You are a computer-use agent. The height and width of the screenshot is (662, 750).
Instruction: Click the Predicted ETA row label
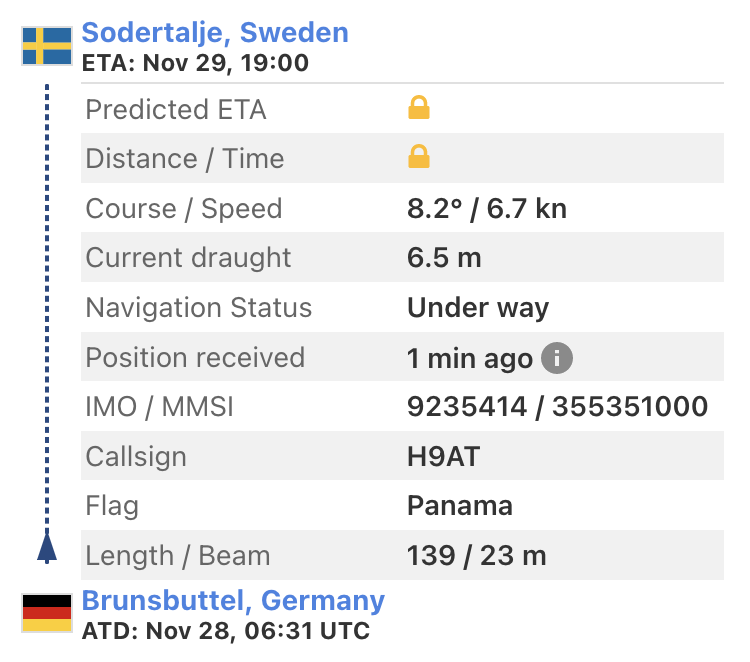coord(176,109)
